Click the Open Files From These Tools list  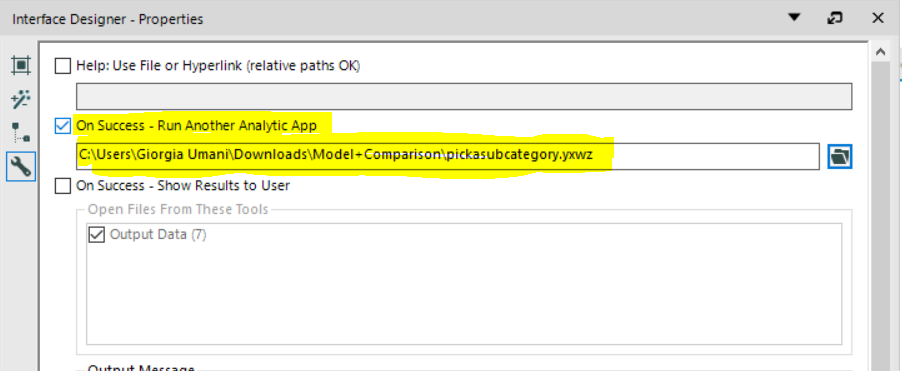point(464,284)
